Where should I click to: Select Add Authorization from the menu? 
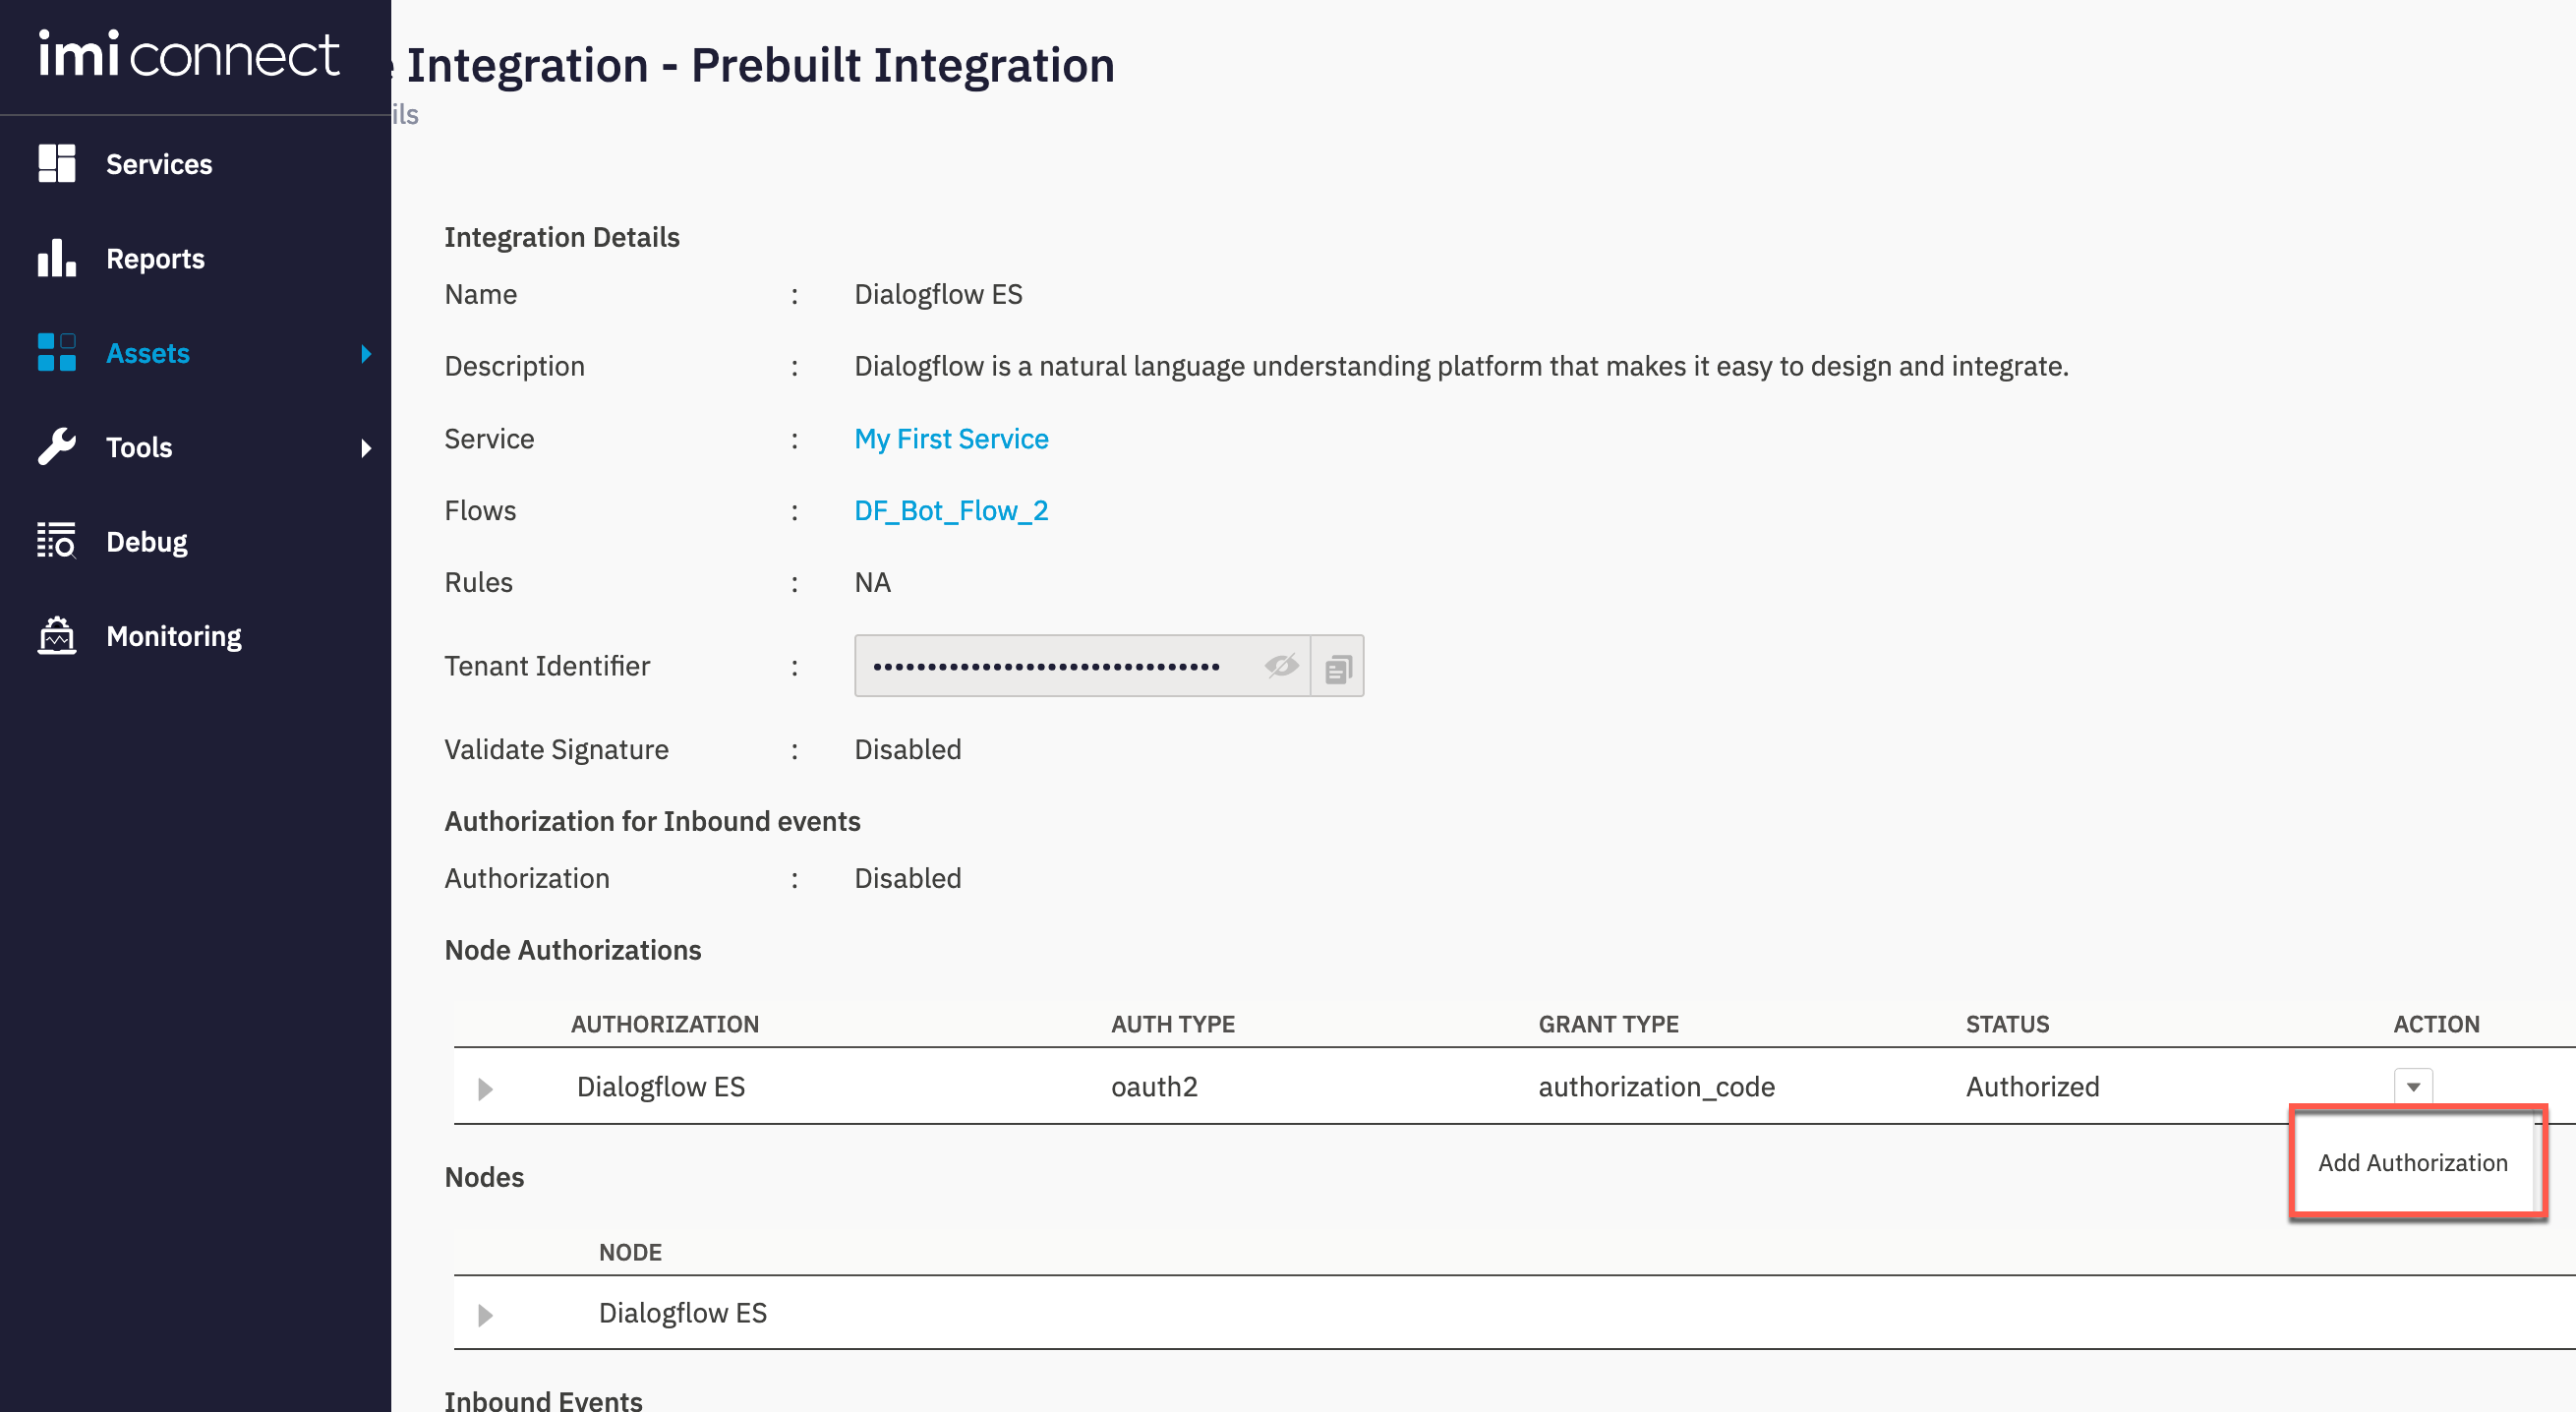point(2413,1162)
